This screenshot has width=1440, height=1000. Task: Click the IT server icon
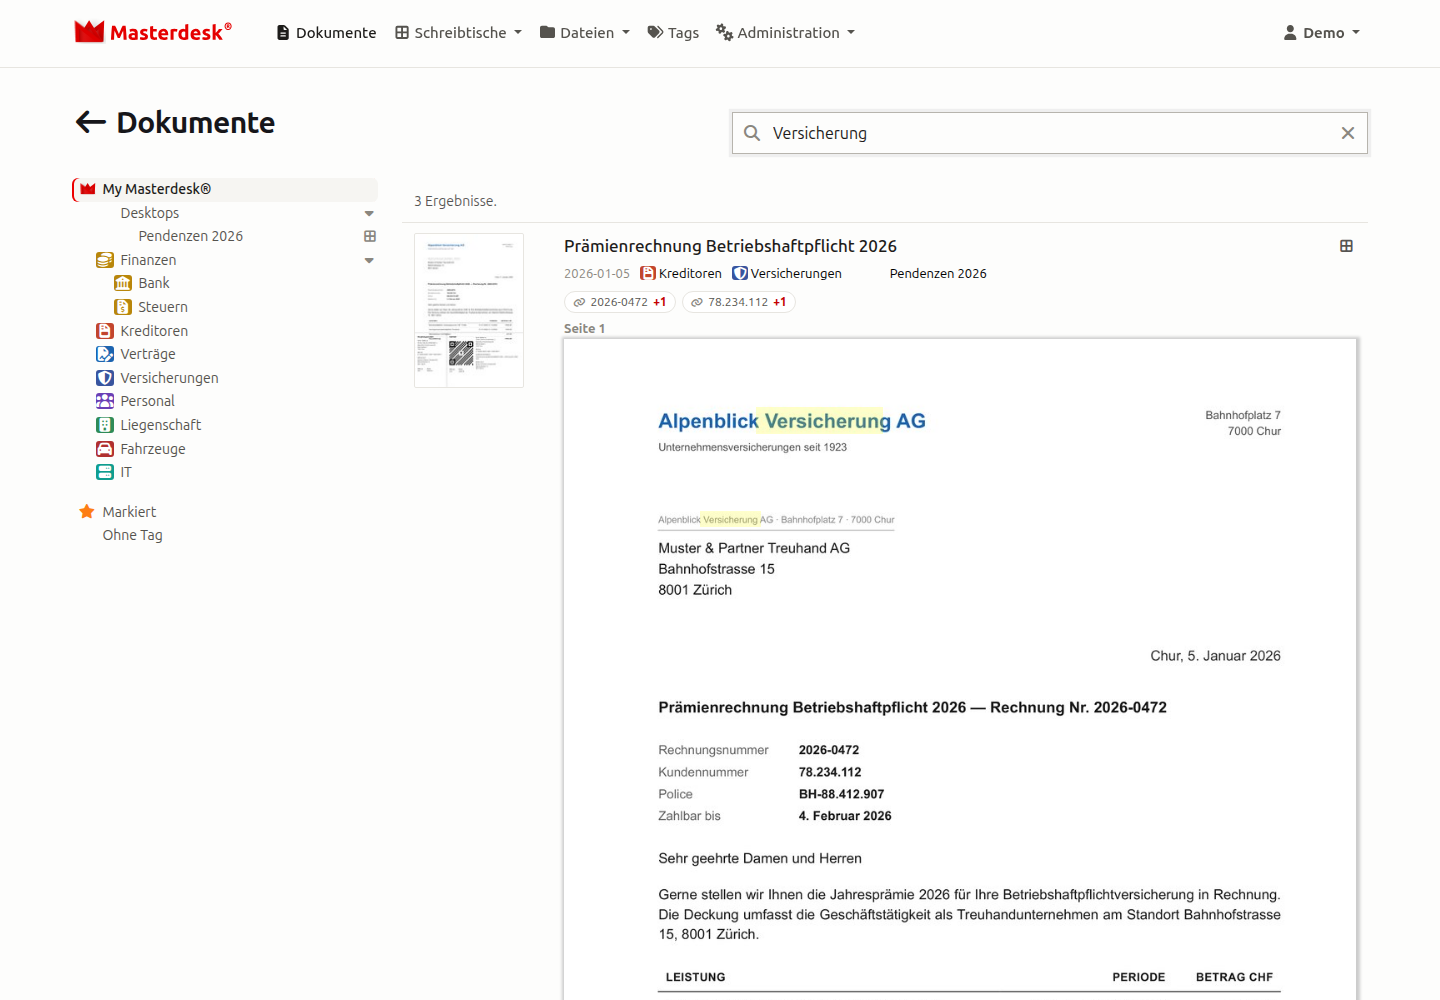pos(105,472)
